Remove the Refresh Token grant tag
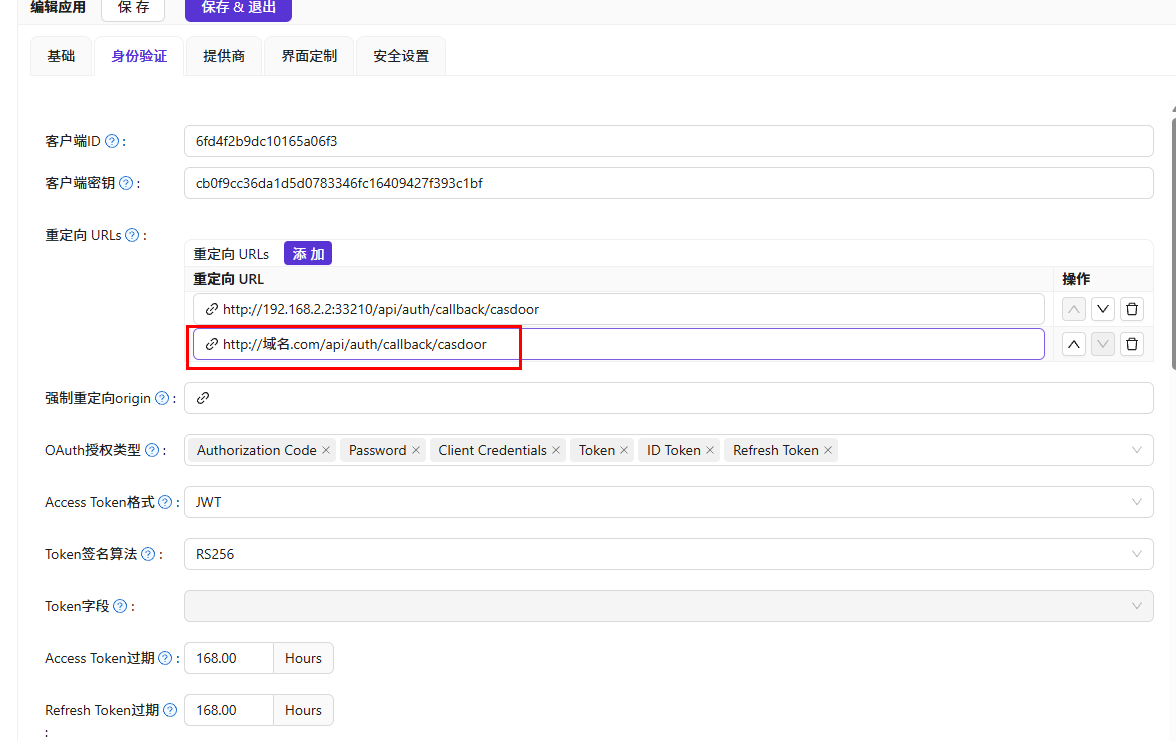Image resolution: width=1176 pixels, height=741 pixels. point(828,451)
